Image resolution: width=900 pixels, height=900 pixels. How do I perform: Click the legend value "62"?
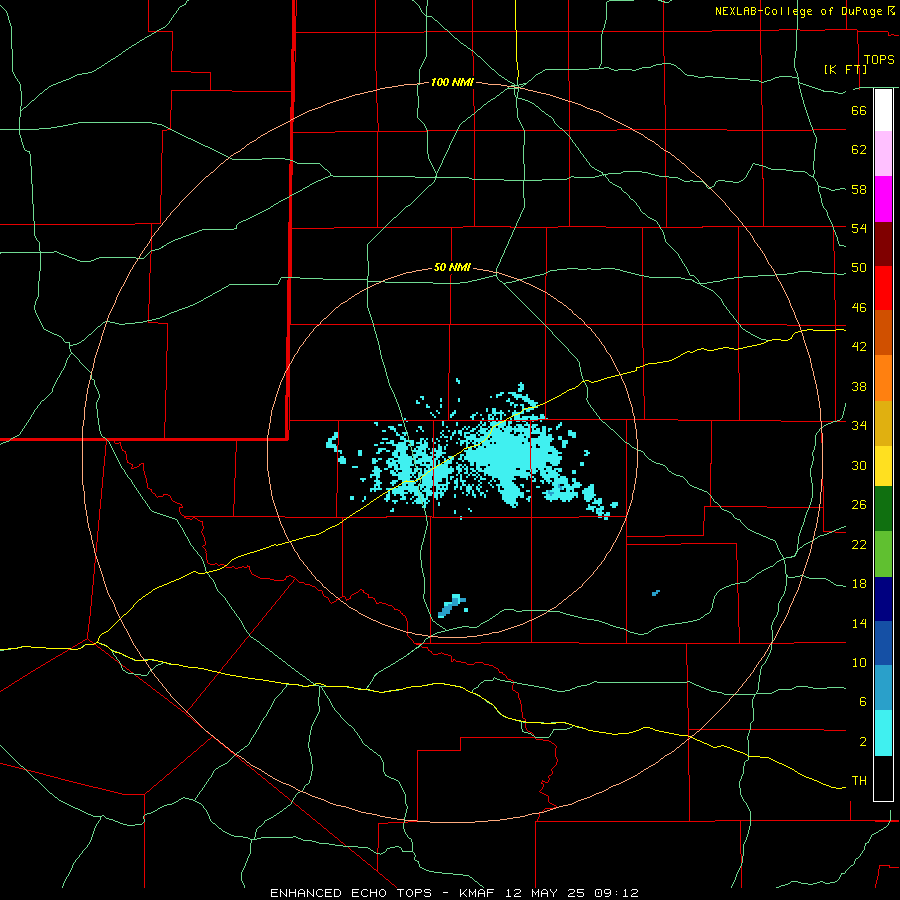(859, 150)
